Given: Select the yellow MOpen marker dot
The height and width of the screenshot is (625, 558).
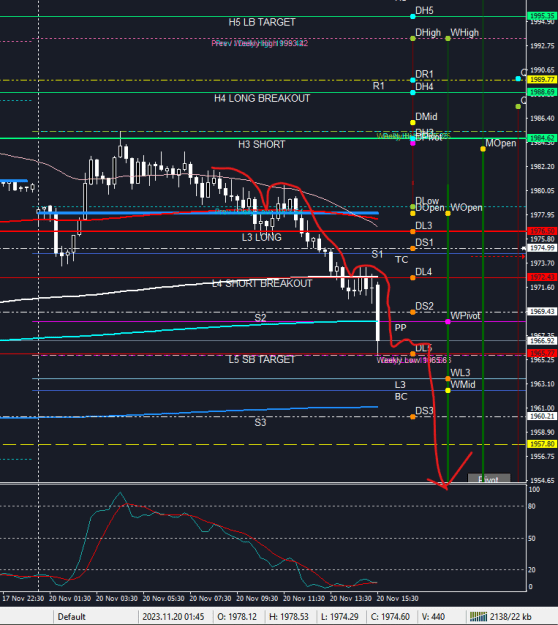Looking at the screenshot, I should click(483, 149).
